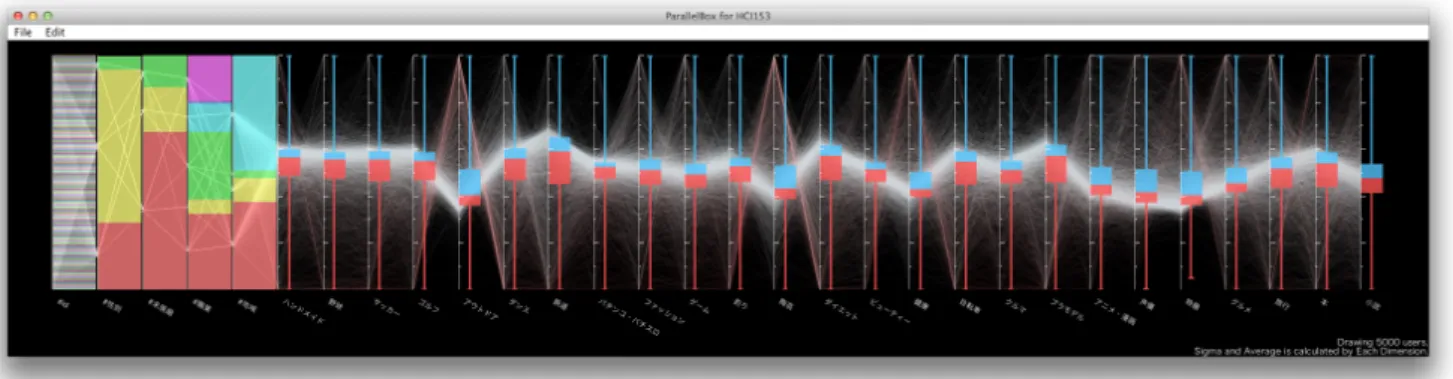
Task: Select the red segment in third category column
Action: [164, 210]
